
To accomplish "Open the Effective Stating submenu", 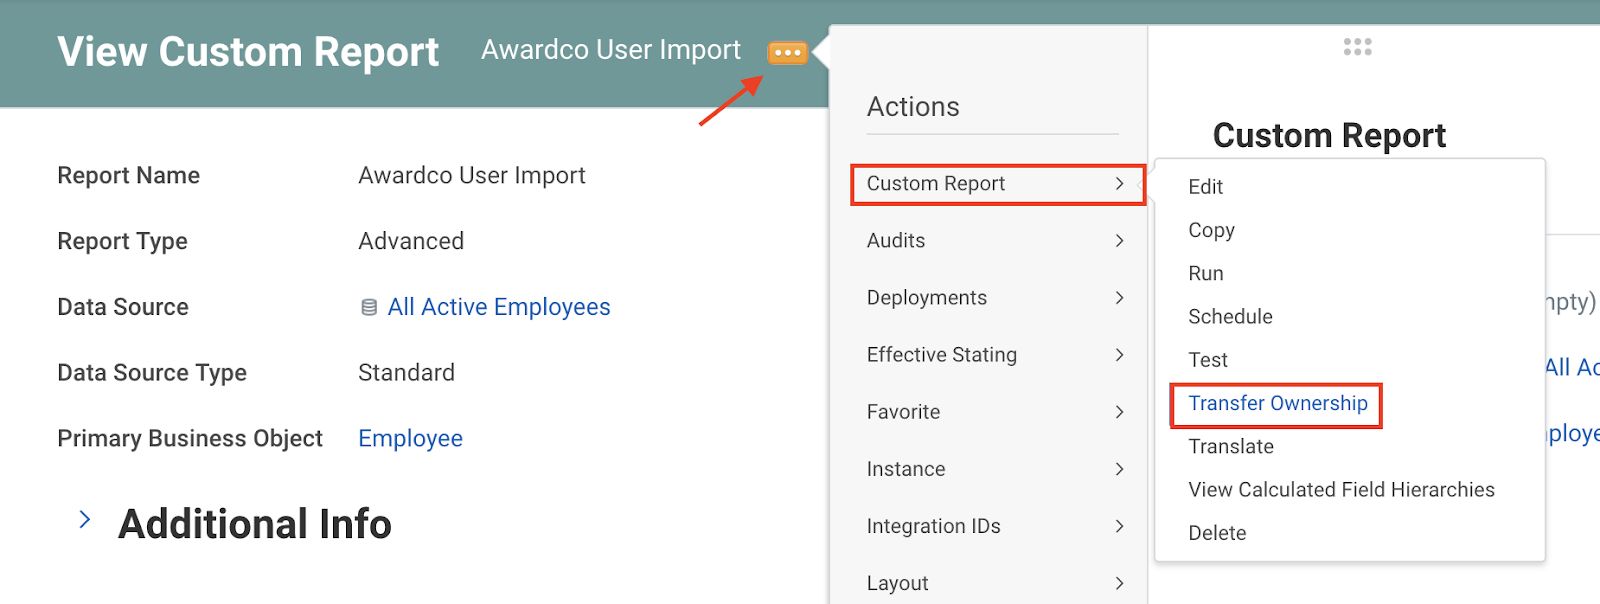I will click(x=995, y=355).
